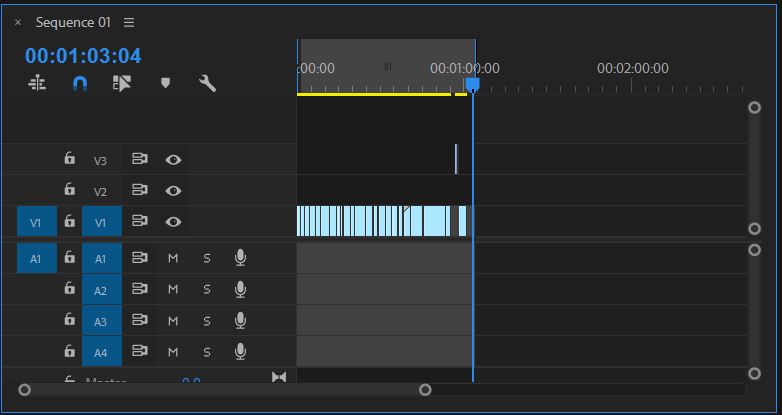Solo track A4
The width and height of the screenshot is (782, 415).
pos(206,352)
